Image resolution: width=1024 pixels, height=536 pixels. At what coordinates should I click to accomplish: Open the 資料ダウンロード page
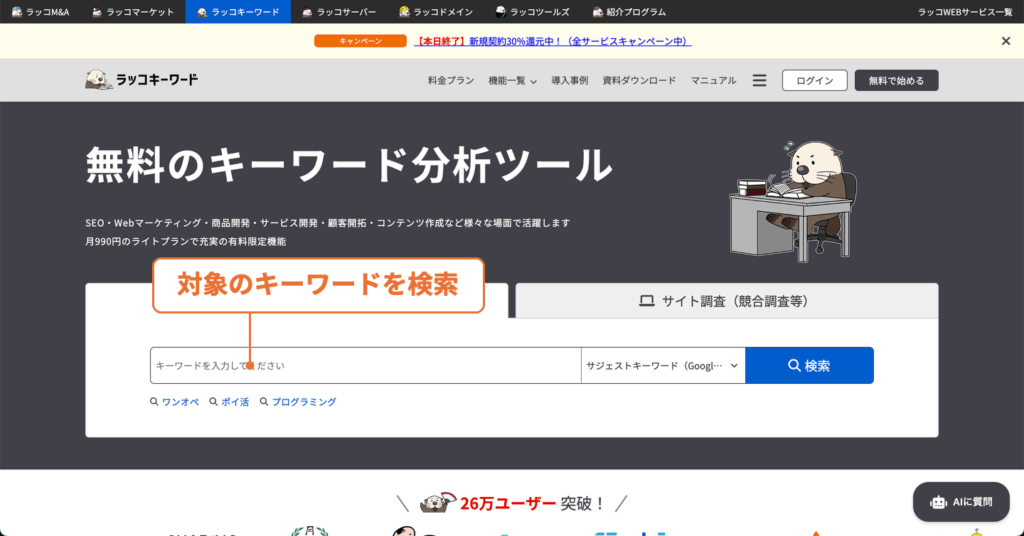point(639,80)
